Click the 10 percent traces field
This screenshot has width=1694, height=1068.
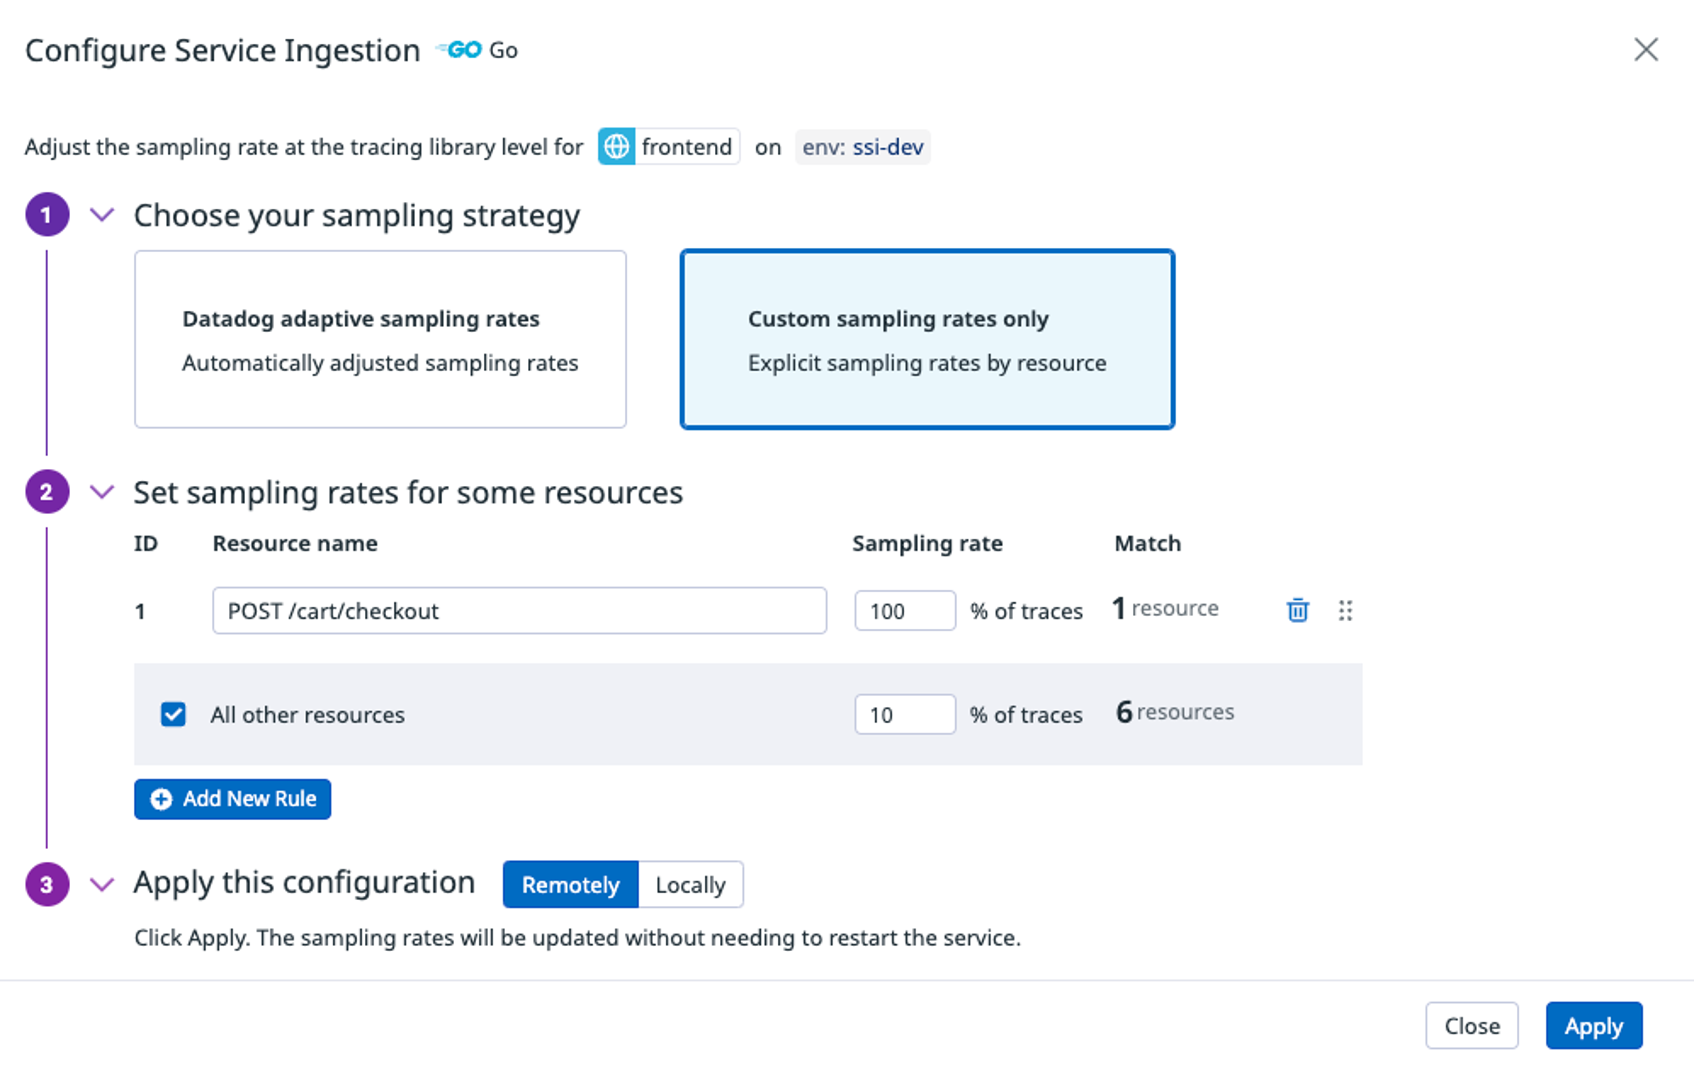coord(903,714)
